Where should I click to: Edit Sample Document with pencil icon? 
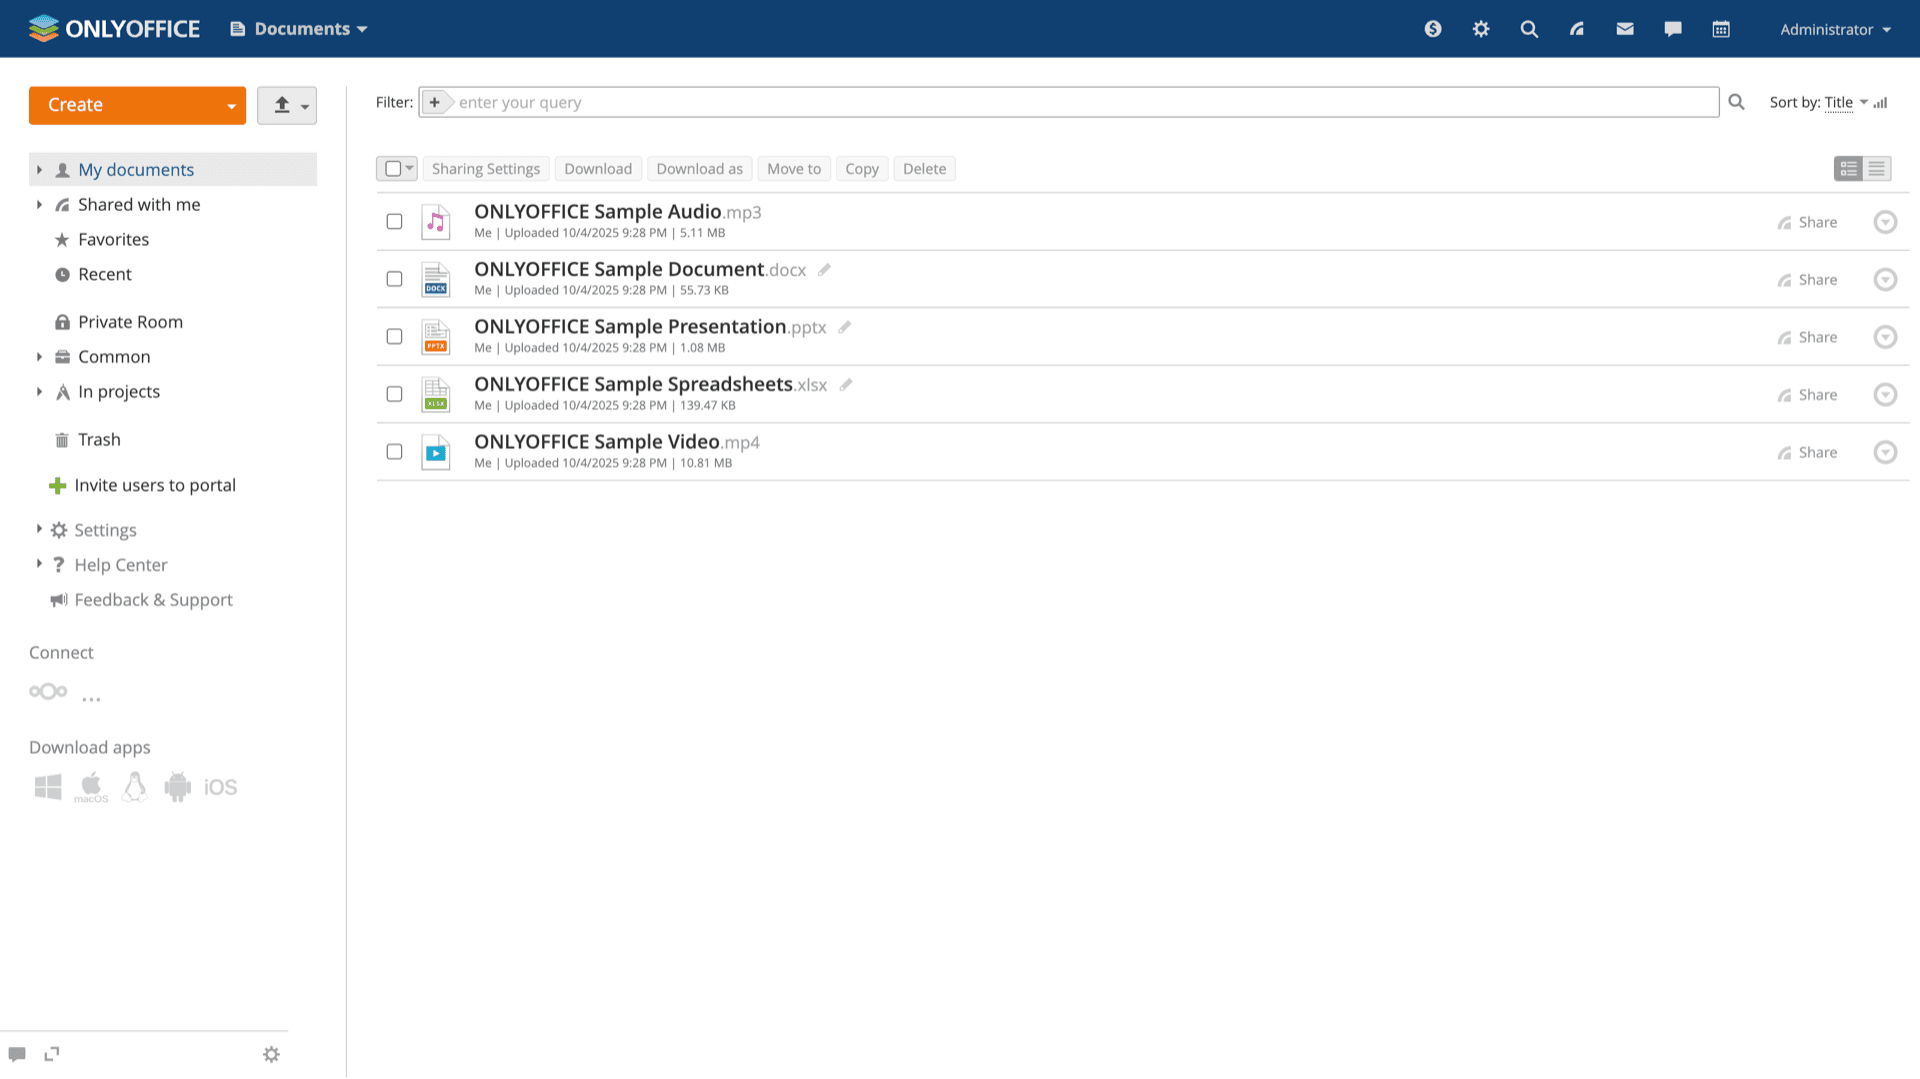tap(824, 270)
